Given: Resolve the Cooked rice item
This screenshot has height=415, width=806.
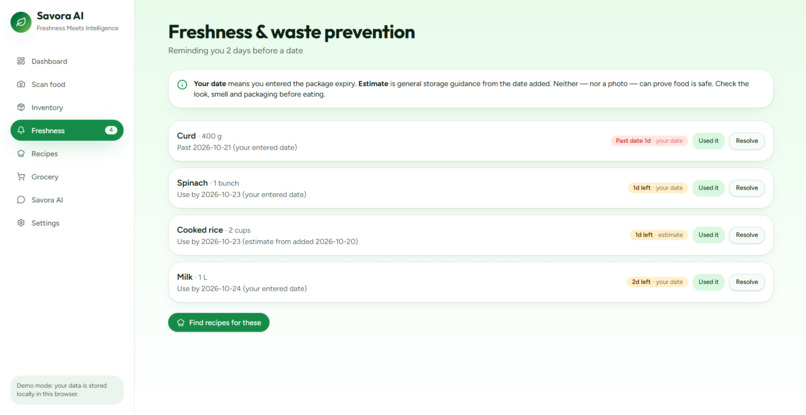Looking at the screenshot, I should click(x=747, y=235).
